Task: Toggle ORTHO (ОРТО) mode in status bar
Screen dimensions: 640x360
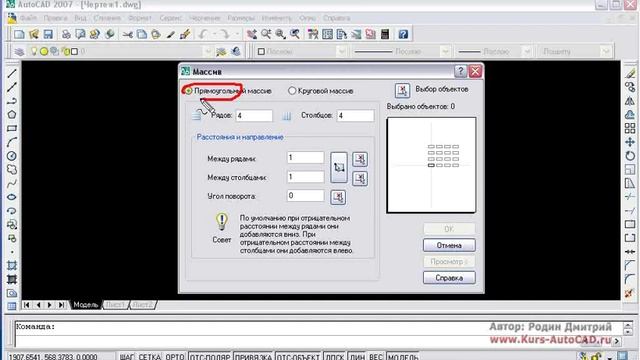Action: [x=175, y=357]
